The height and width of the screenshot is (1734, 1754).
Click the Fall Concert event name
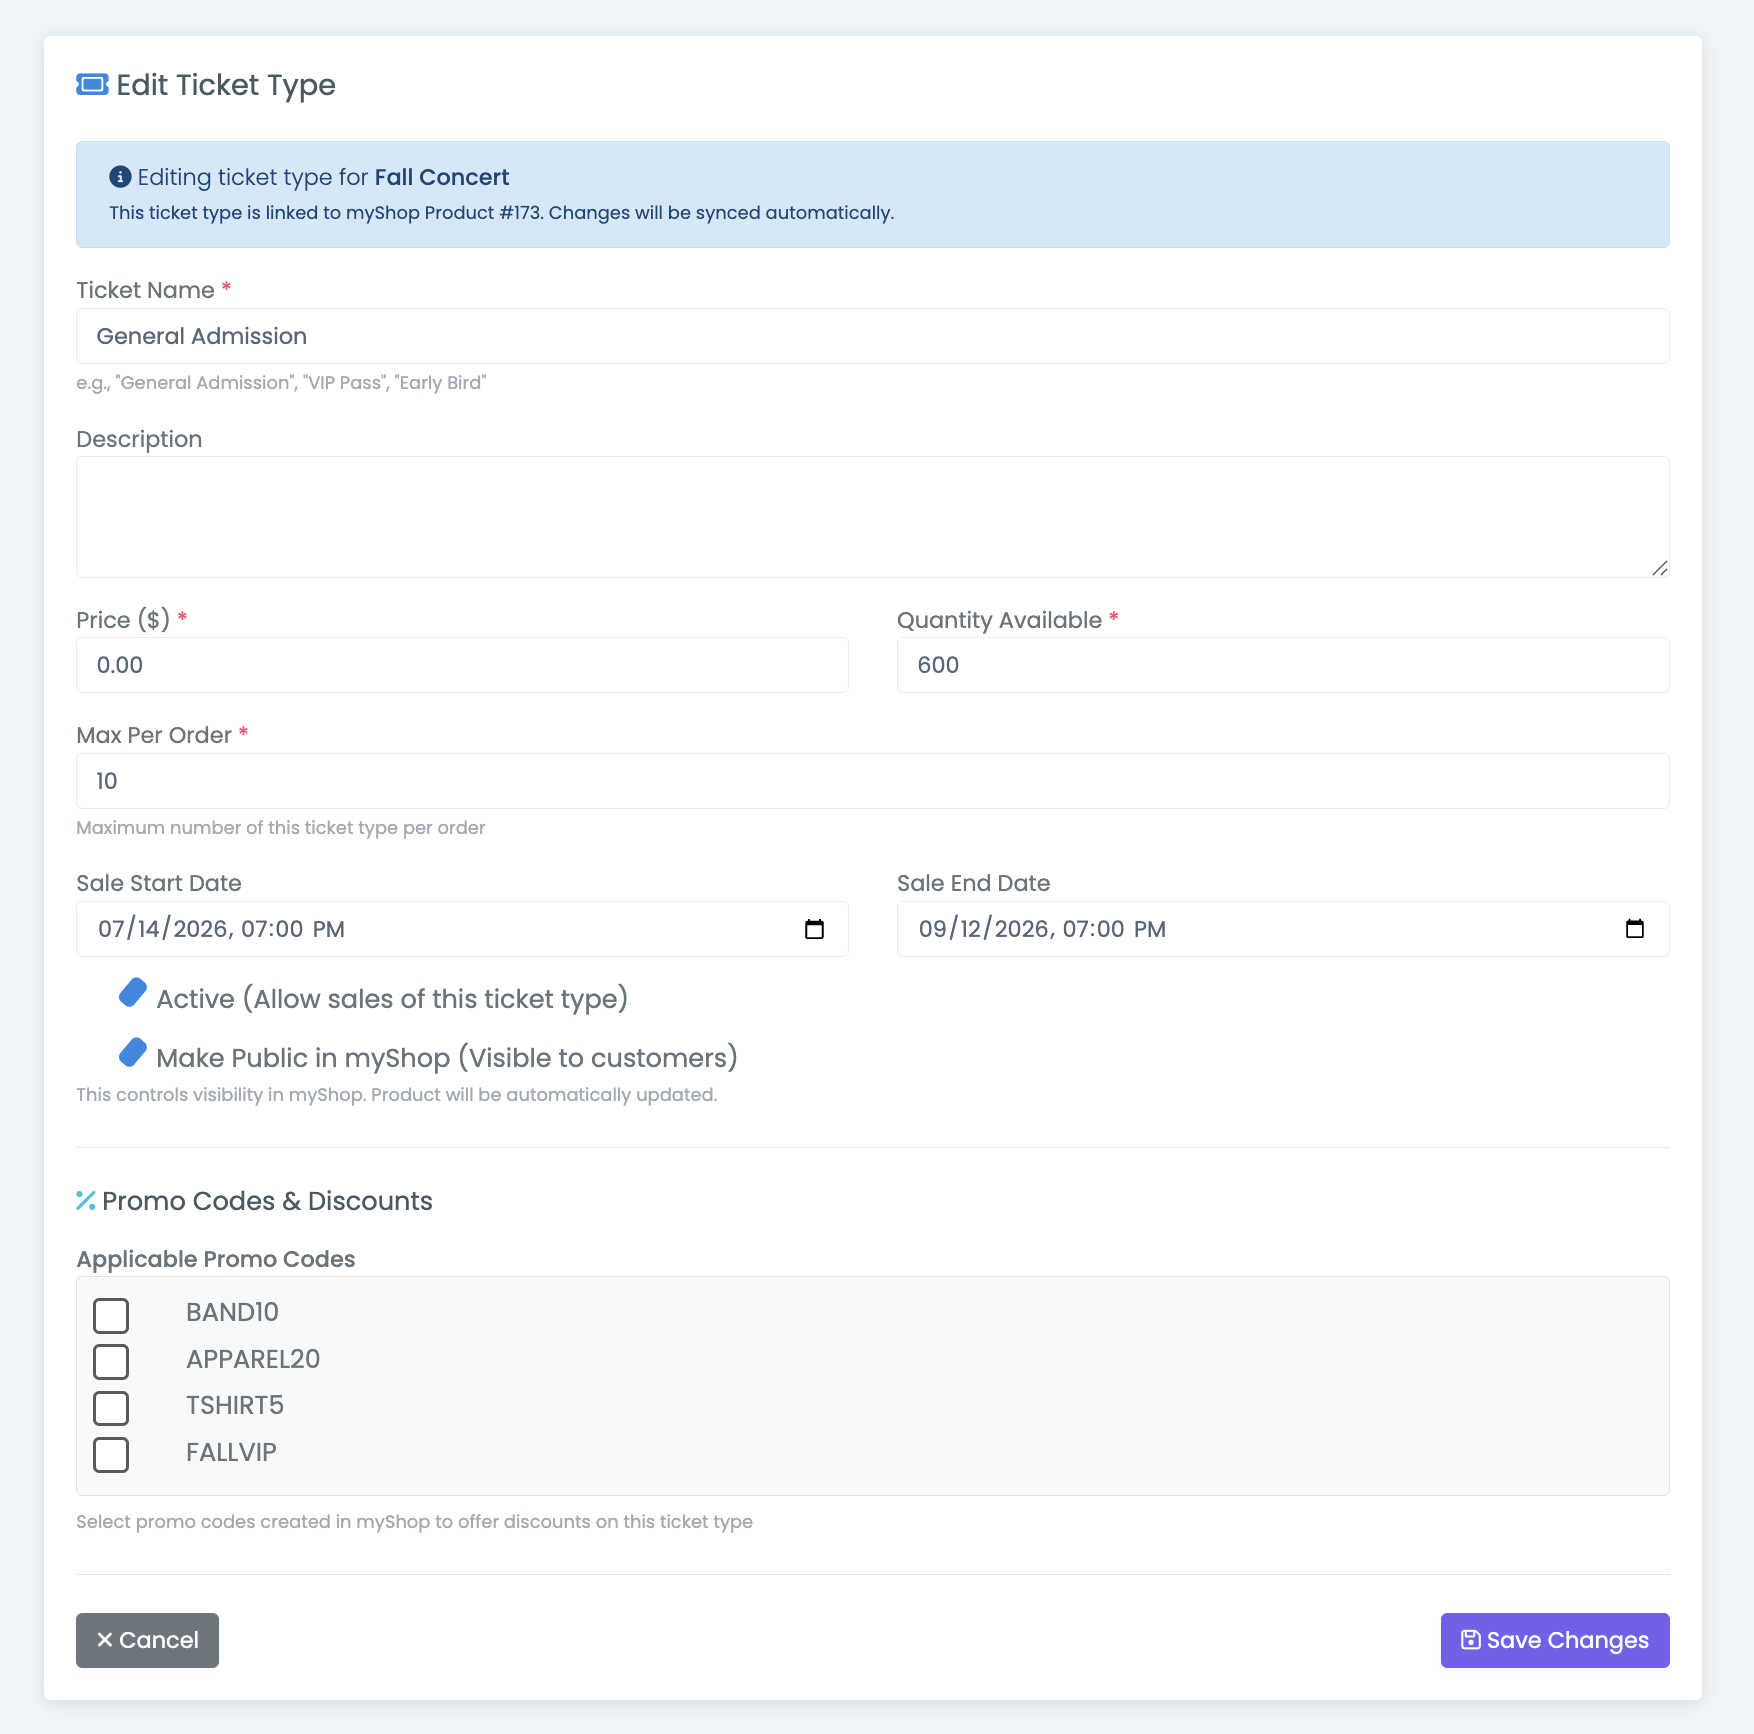(x=442, y=177)
